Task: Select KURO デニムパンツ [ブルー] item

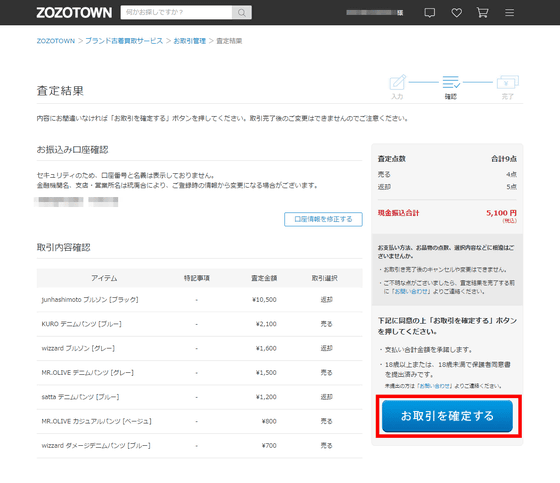Action: pyautogui.click(x=81, y=324)
